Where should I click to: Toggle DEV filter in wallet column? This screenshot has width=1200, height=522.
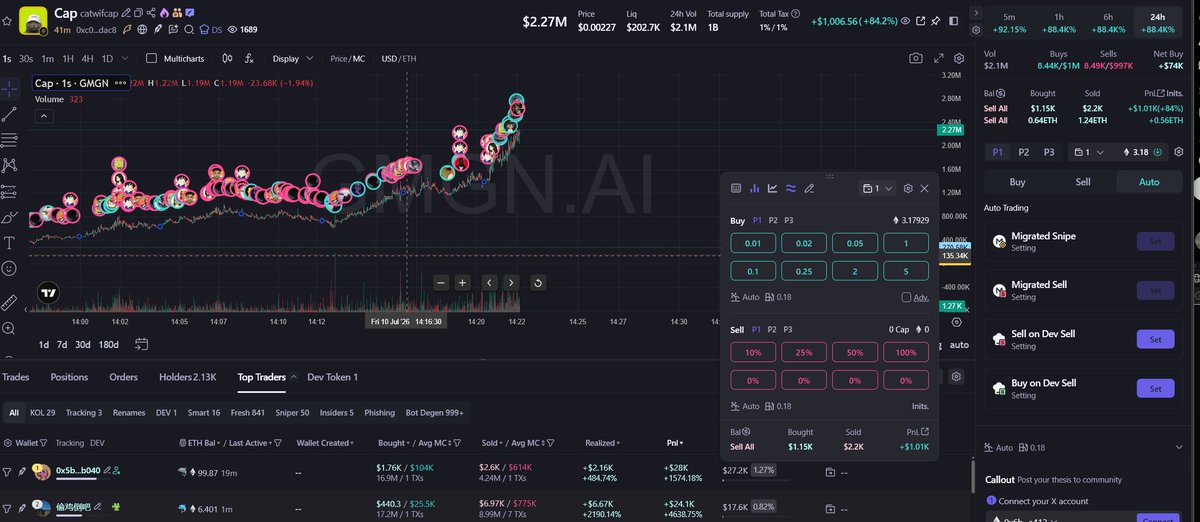(97, 442)
